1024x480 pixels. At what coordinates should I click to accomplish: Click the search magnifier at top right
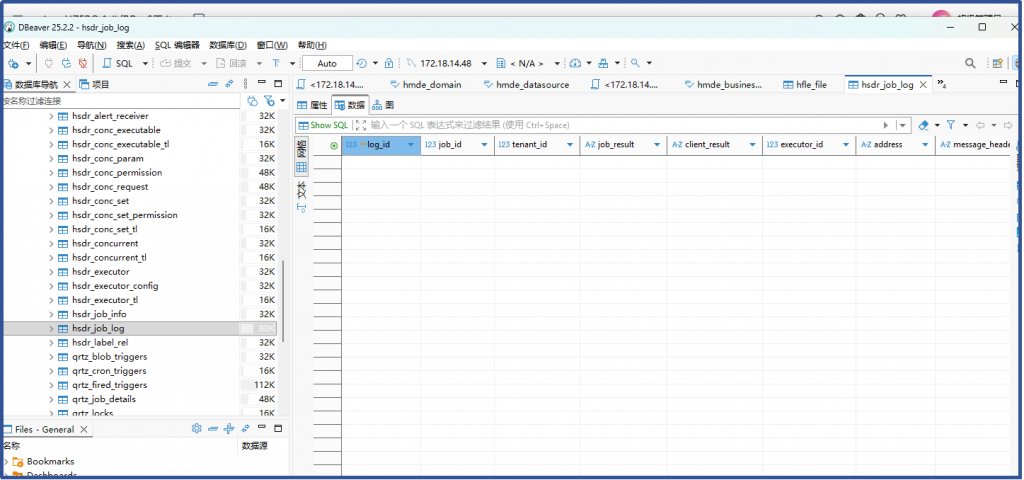click(969, 63)
